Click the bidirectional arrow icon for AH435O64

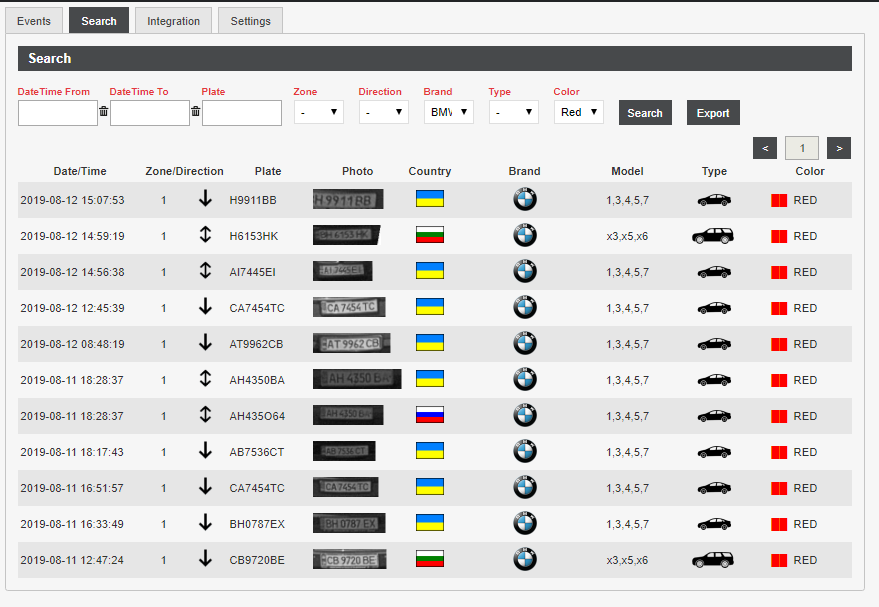coord(206,414)
